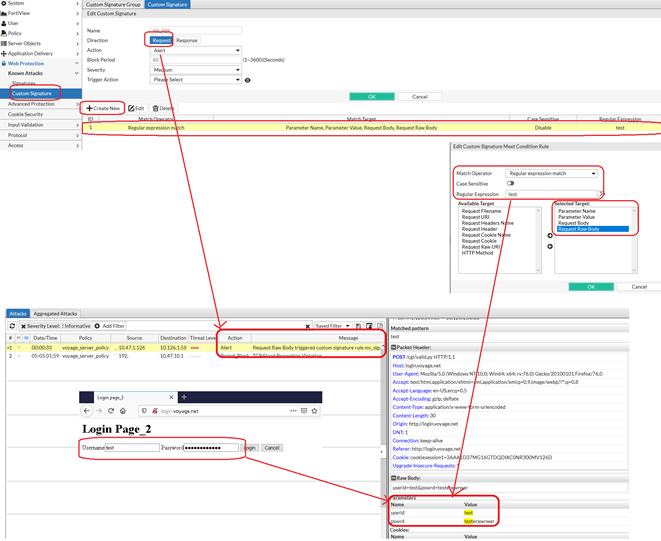Refresh the attack log list
Viewport: 661px width, 541px height.
point(12,326)
